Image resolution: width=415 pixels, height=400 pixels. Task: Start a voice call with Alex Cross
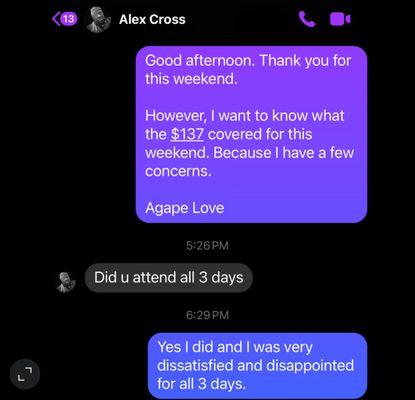coord(307,19)
